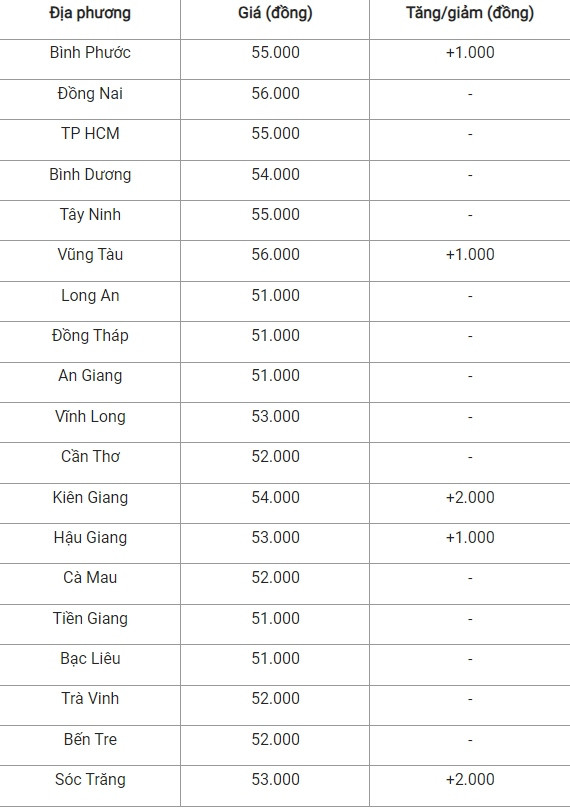
Task: Select the Đồng Tháp cell
Action: tap(90, 336)
